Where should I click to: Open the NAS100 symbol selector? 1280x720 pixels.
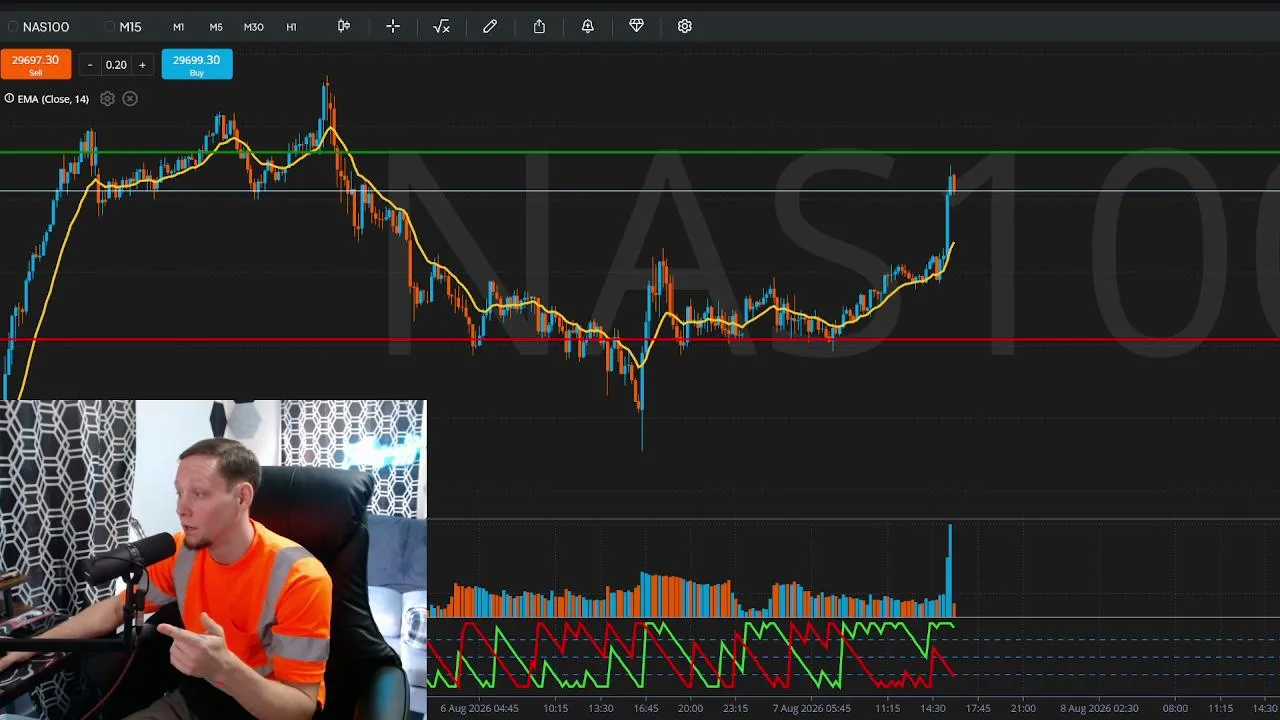46,27
